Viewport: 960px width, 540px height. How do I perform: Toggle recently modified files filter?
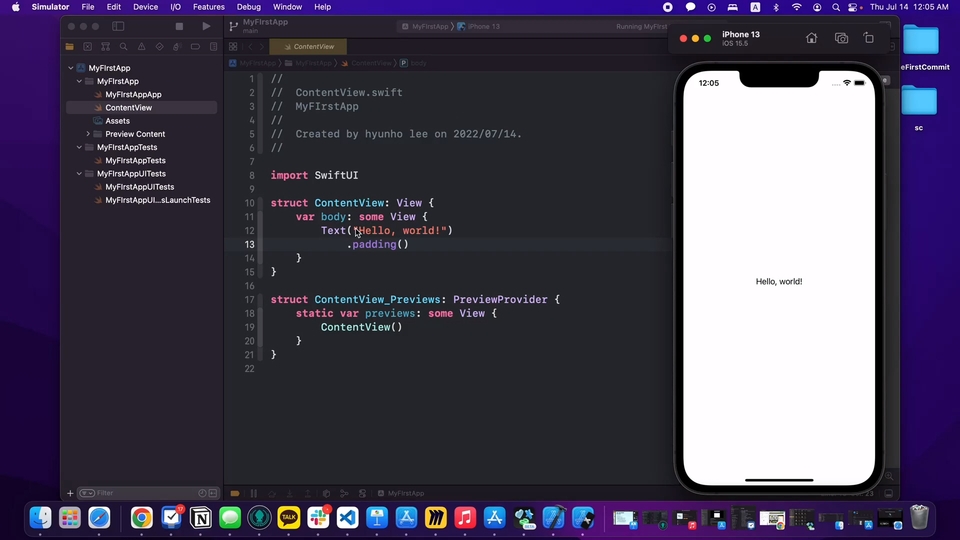point(202,493)
